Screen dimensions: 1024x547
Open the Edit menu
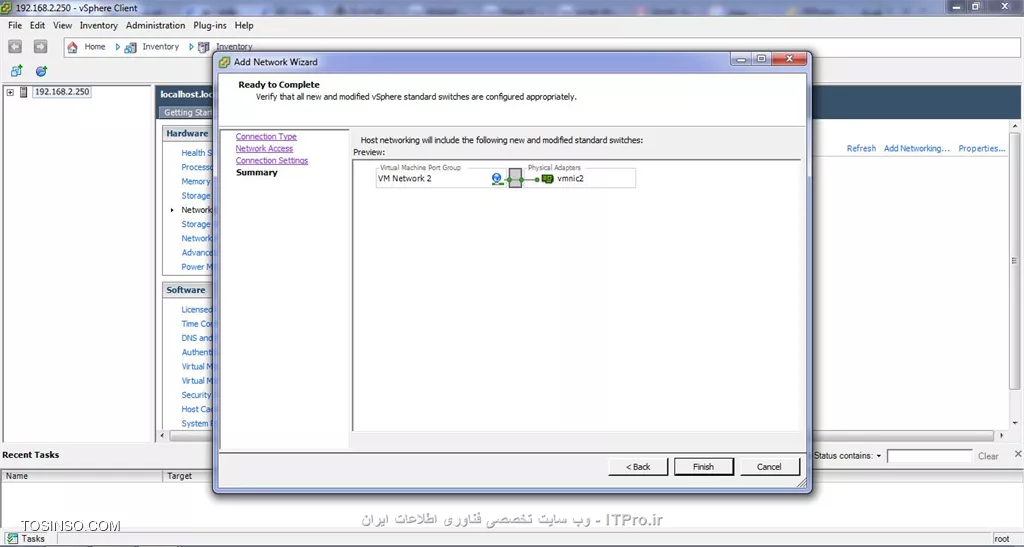point(37,25)
